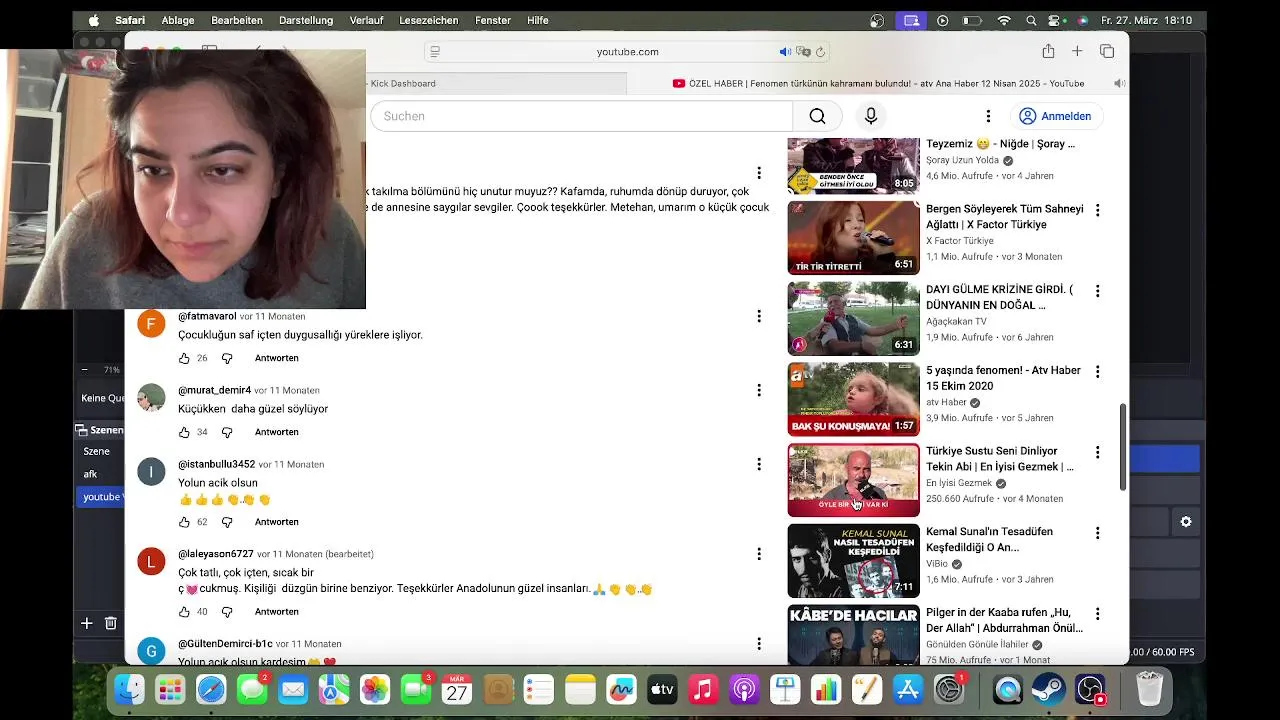
Task: Open the Bearbeiten menu
Action: 237,20
